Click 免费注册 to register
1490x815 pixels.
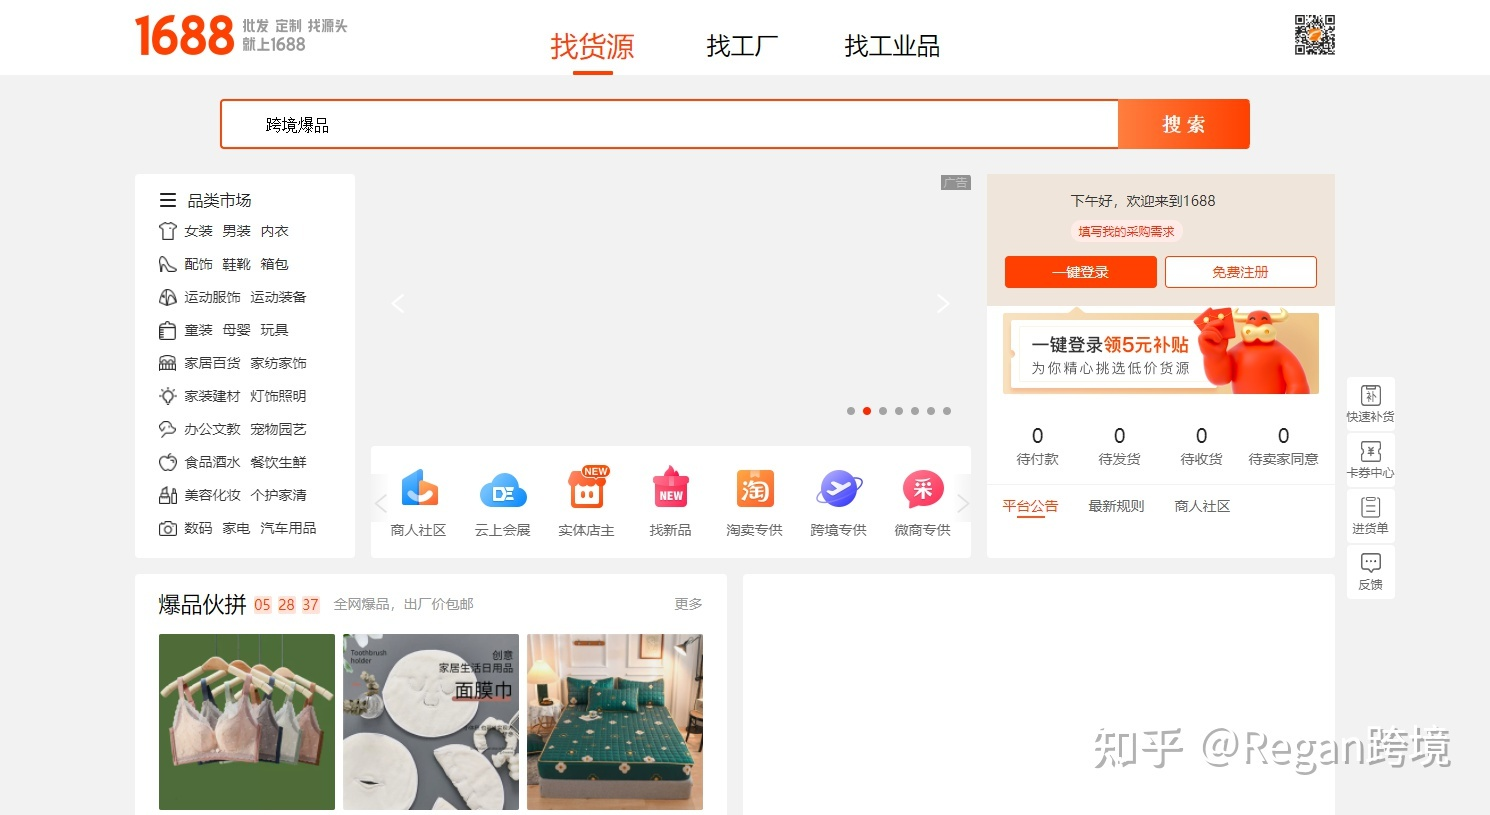[1242, 271]
